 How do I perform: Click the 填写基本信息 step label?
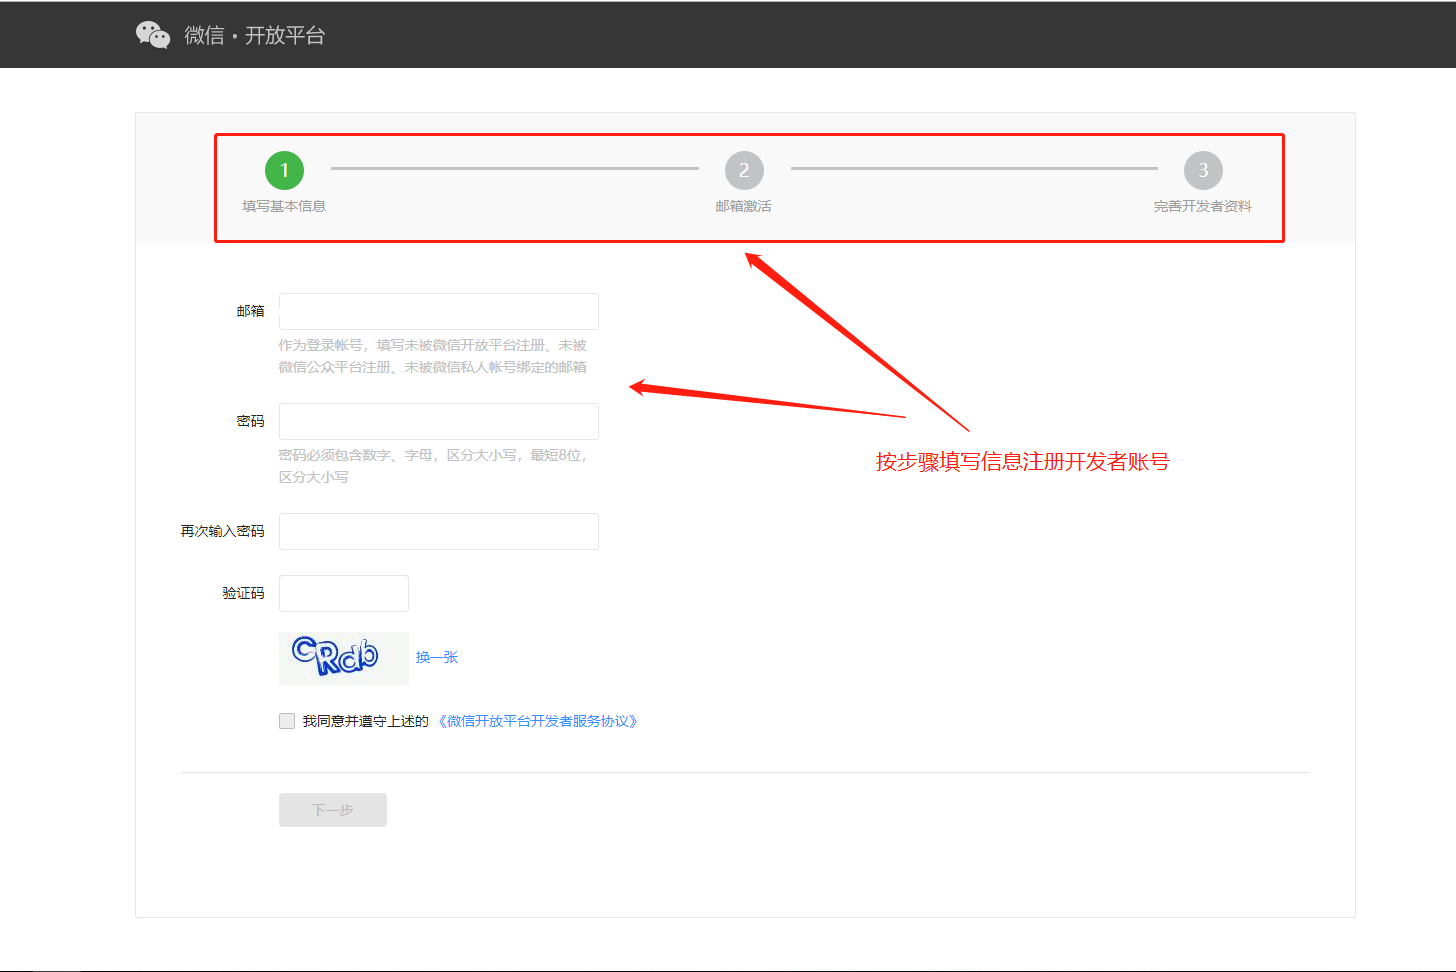(284, 206)
